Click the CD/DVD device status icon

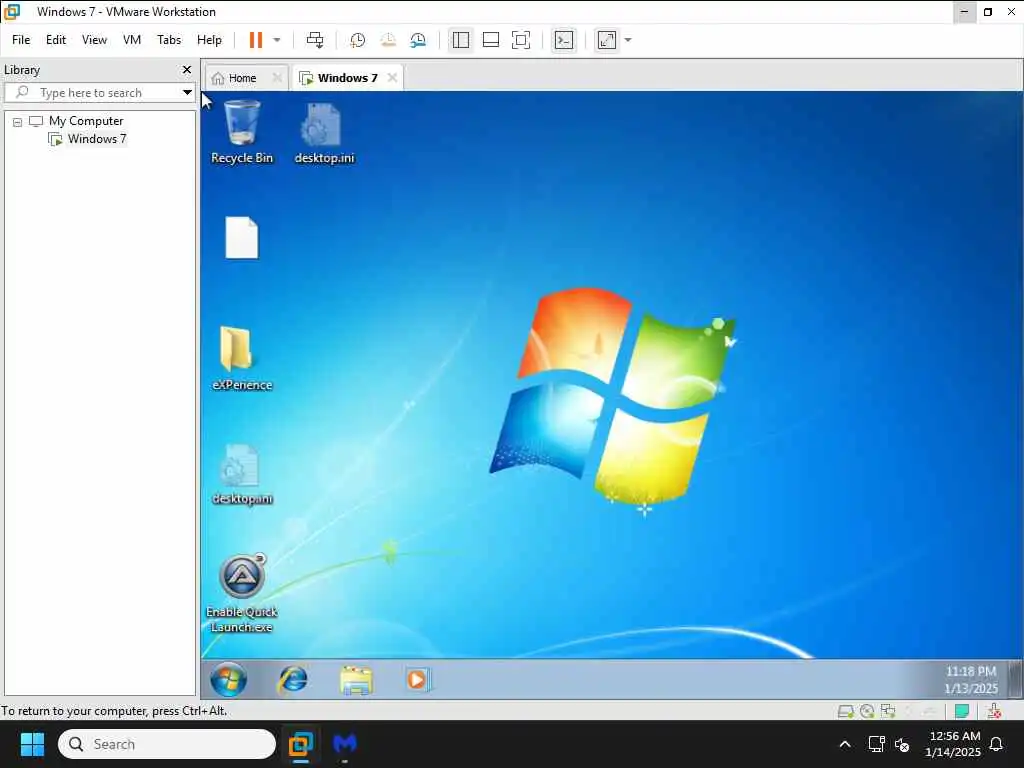867,711
